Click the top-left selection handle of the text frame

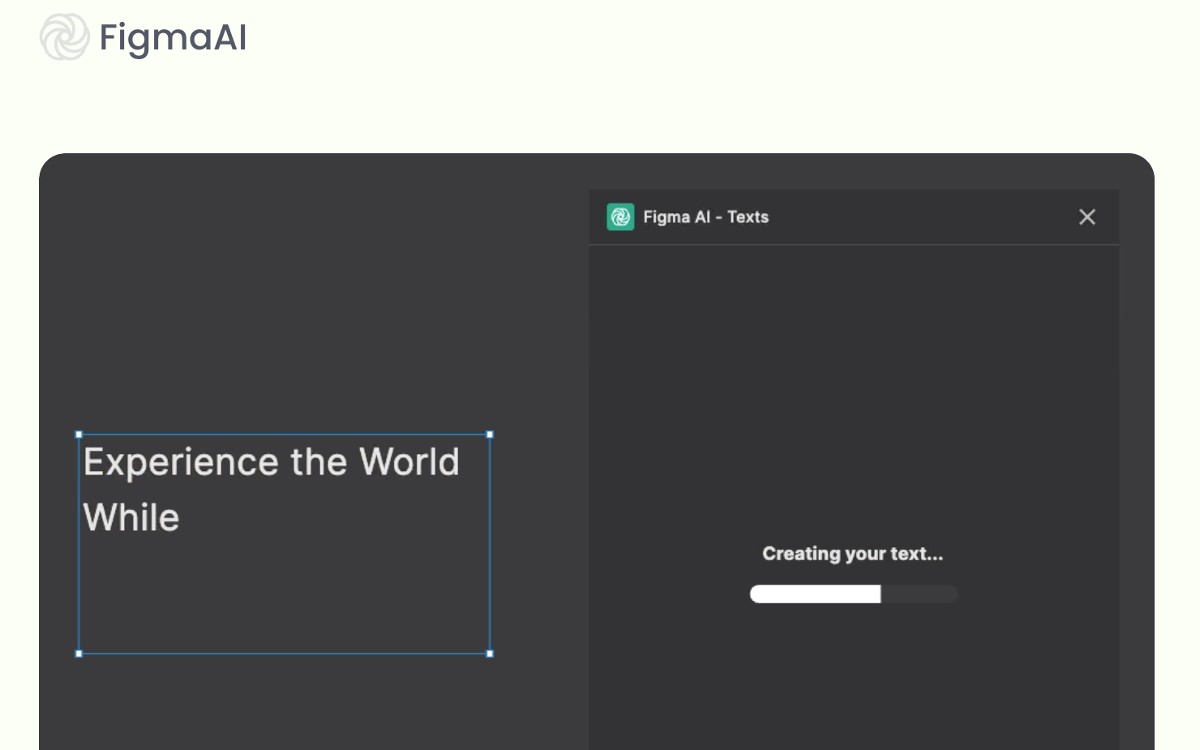tap(78, 434)
